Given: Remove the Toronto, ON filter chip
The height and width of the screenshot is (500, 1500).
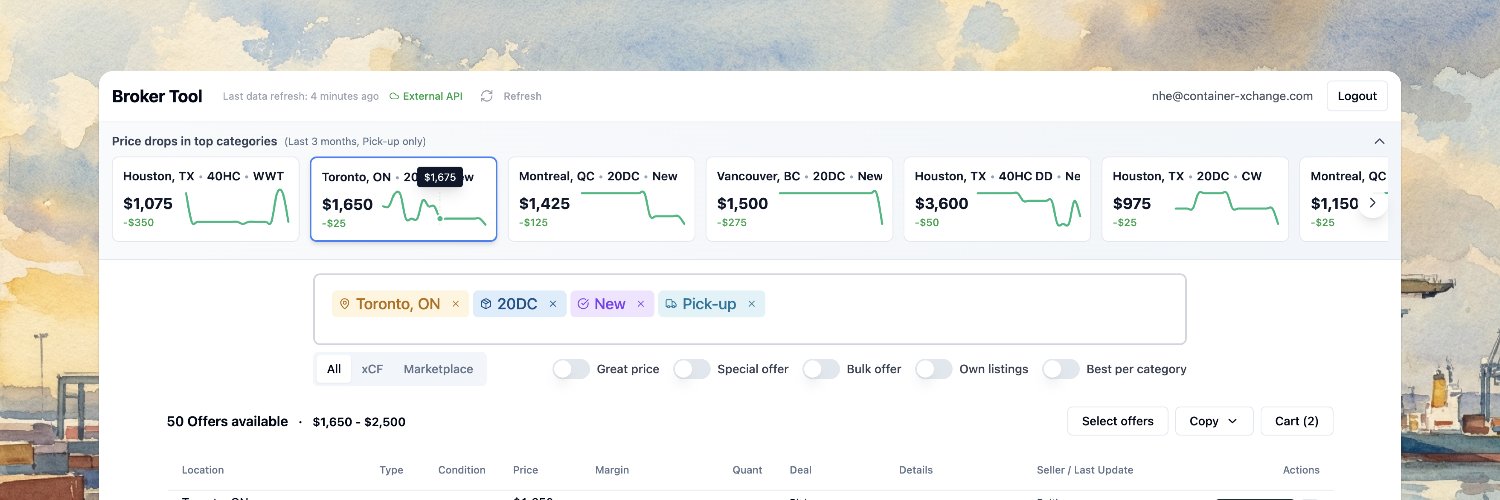Looking at the screenshot, I should pyautogui.click(x=455, y=304).
